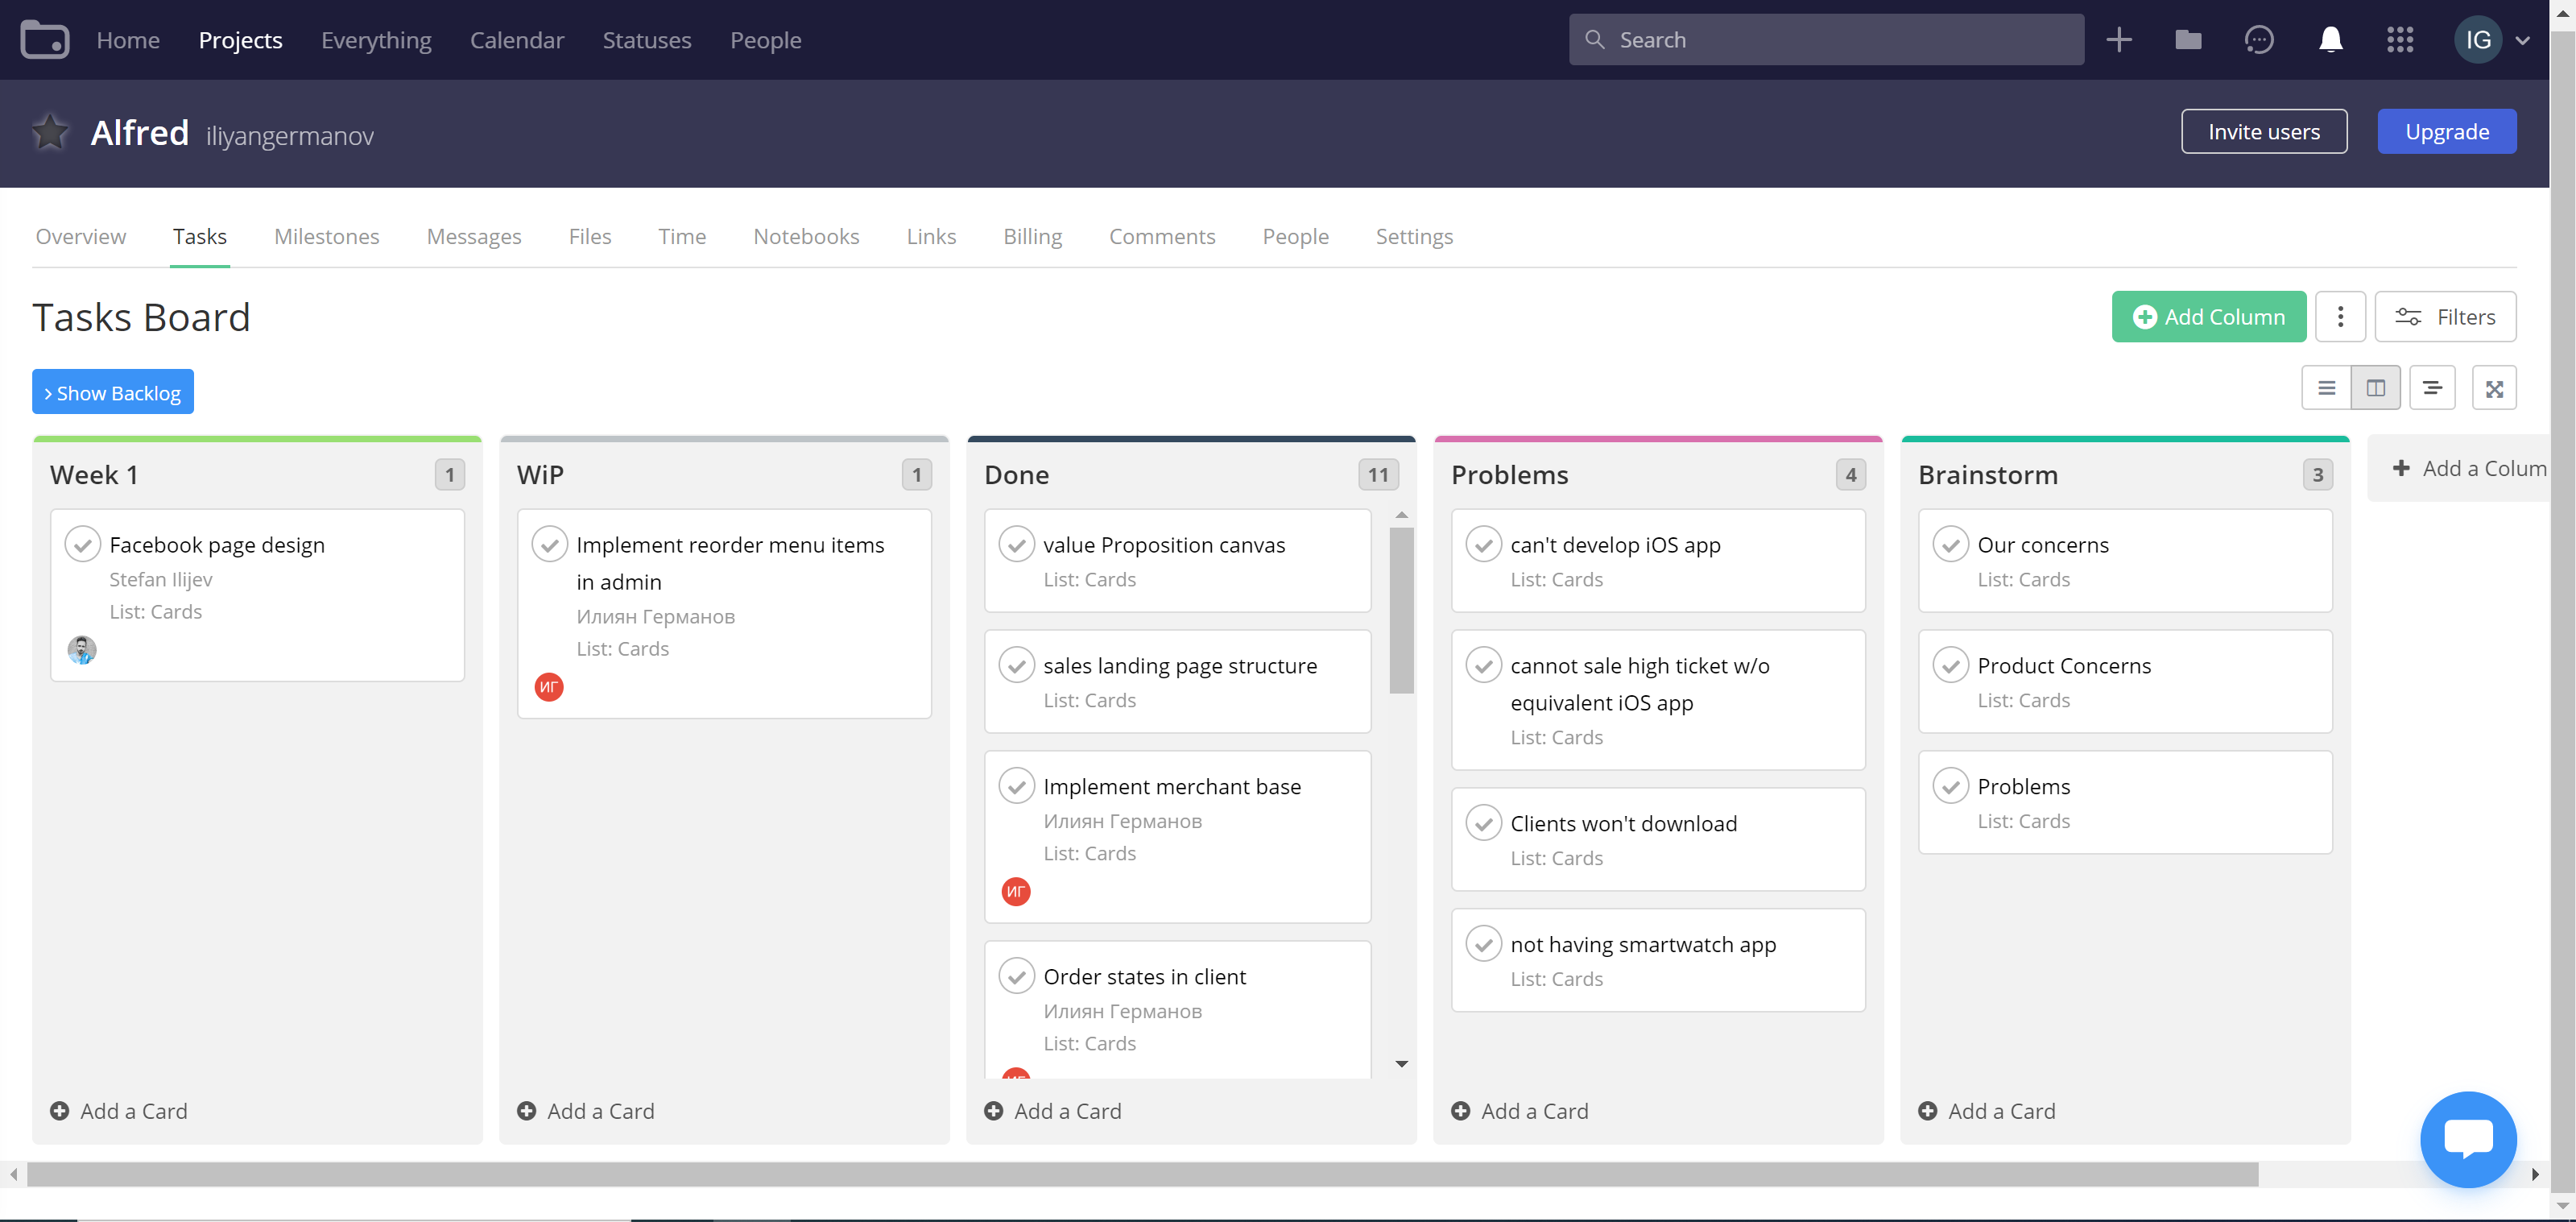Toggle completion on 'value Proposition canvas' card

pos(1017,544)
